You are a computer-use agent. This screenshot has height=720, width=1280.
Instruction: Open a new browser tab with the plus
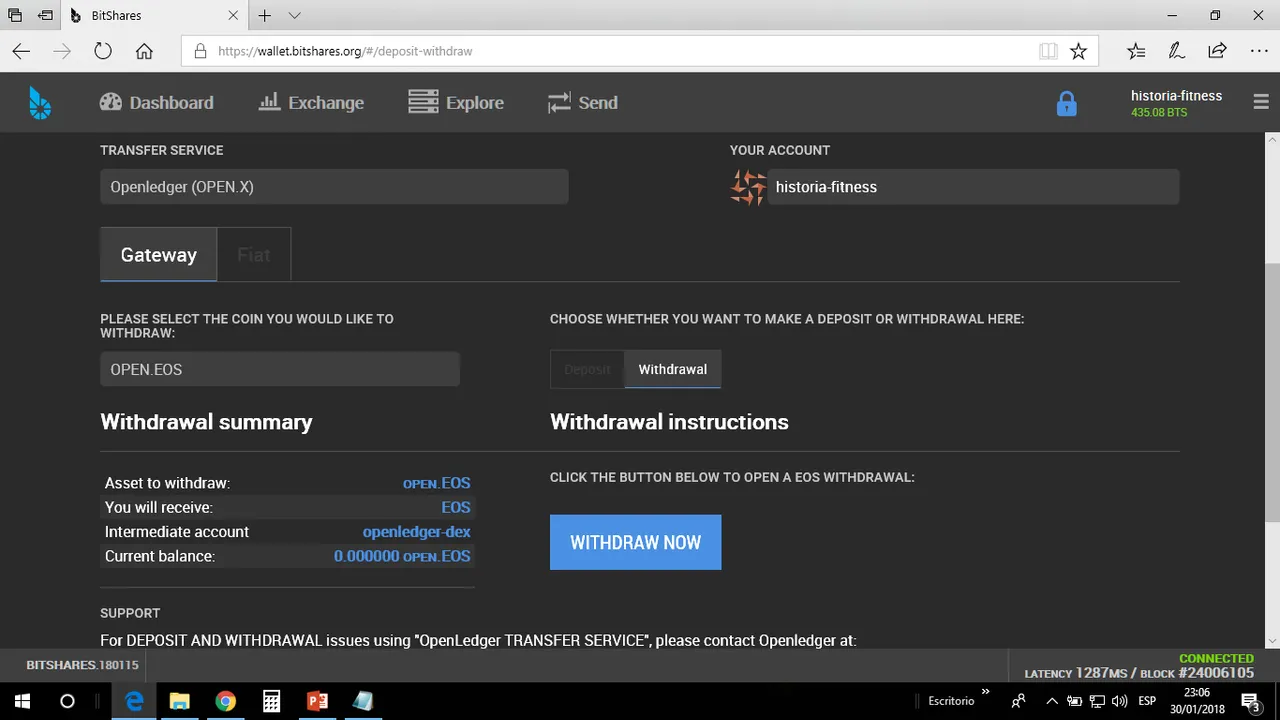pos(264,16)
